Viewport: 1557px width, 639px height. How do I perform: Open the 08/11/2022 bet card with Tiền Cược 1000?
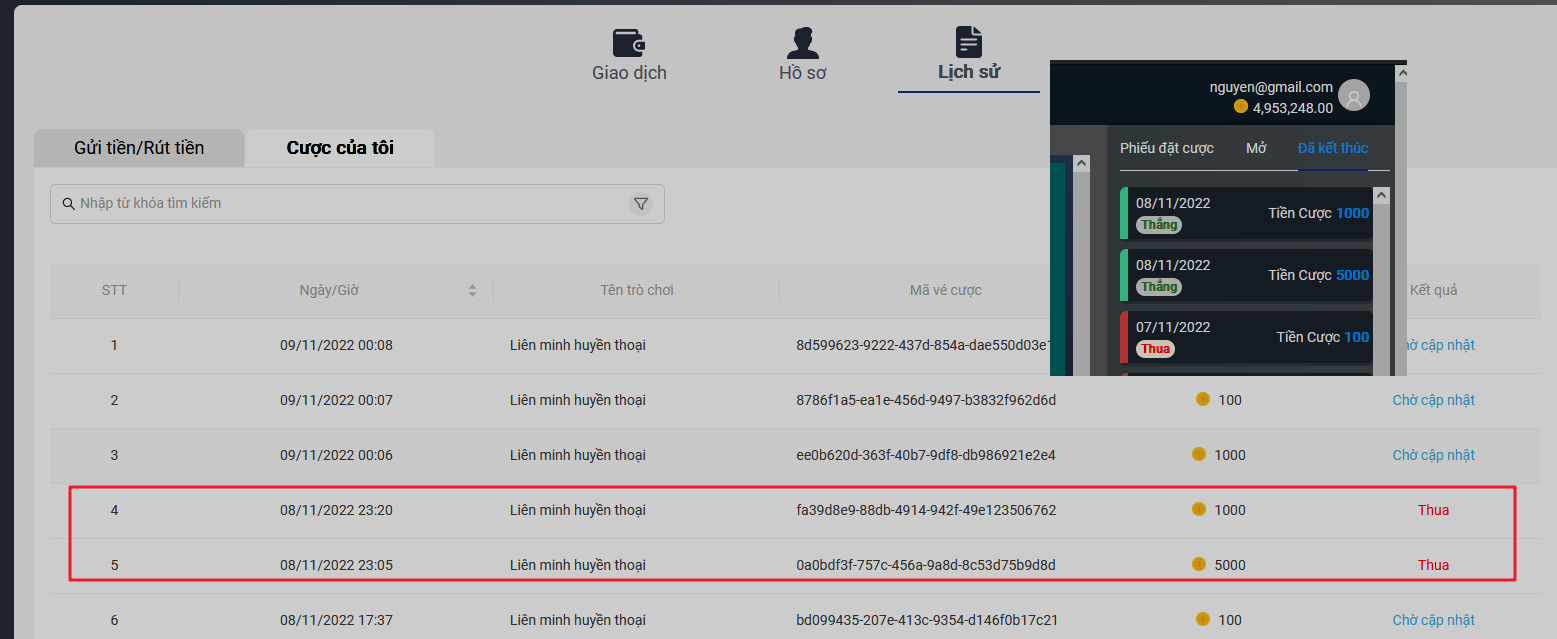click(x=1246, y=213)
